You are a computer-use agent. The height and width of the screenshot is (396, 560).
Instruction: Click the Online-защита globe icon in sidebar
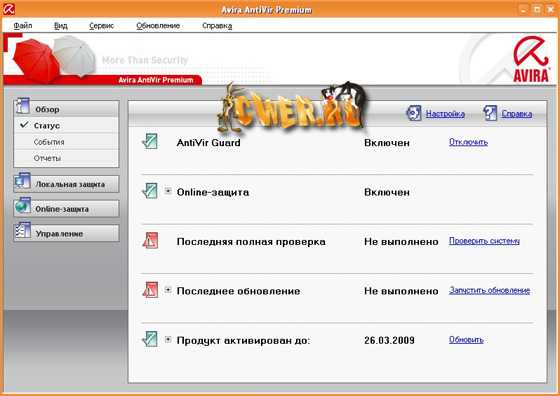click(22, 206)
